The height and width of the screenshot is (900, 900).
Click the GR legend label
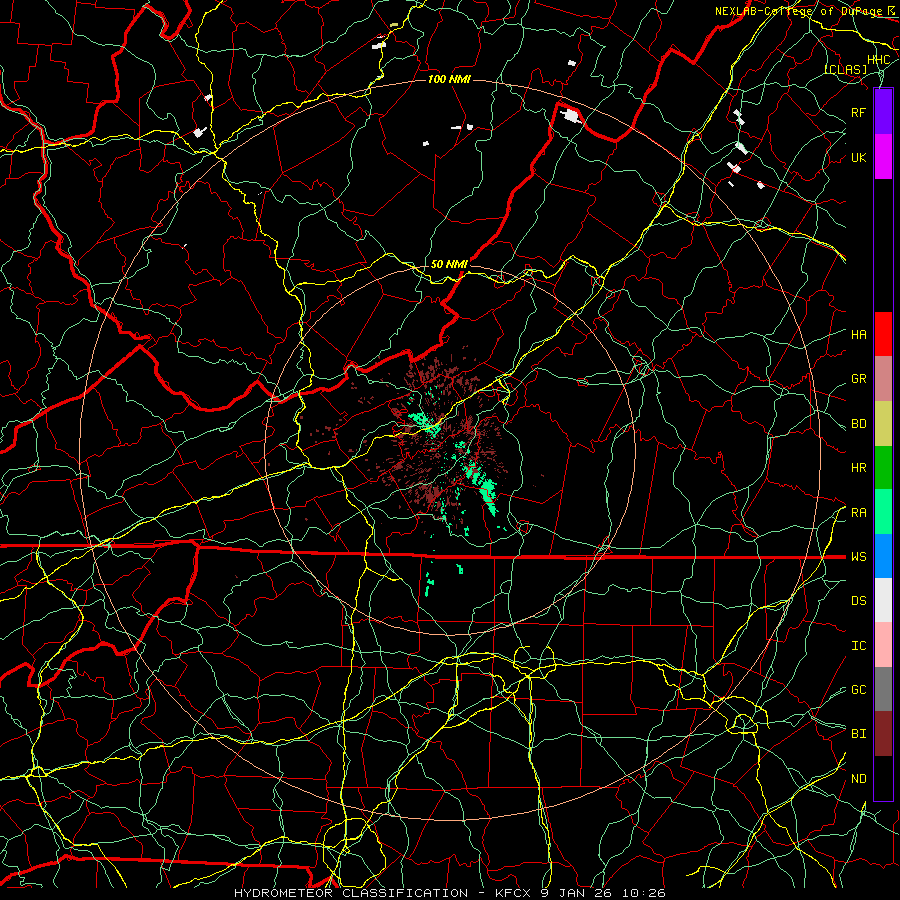point(858,379)
